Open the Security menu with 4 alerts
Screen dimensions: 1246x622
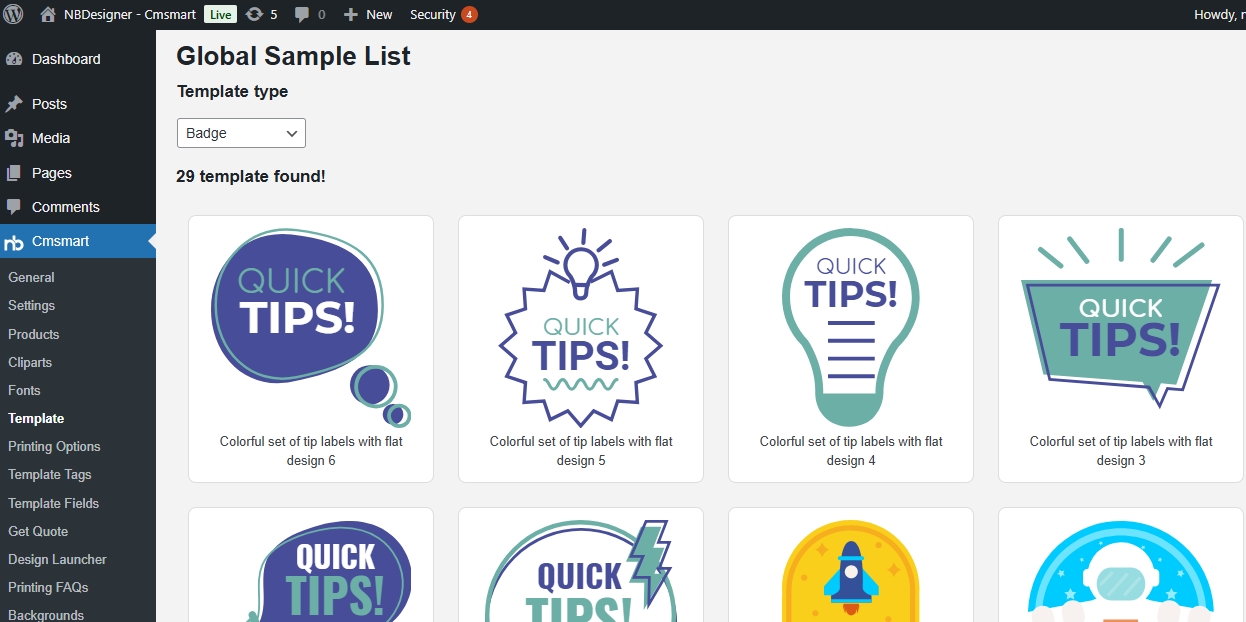pyautogui.click(x=442, y=15)
